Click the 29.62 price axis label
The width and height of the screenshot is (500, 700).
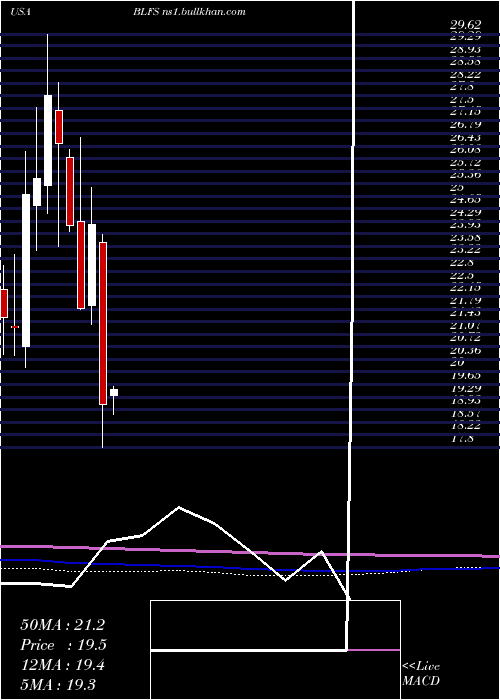465,25
